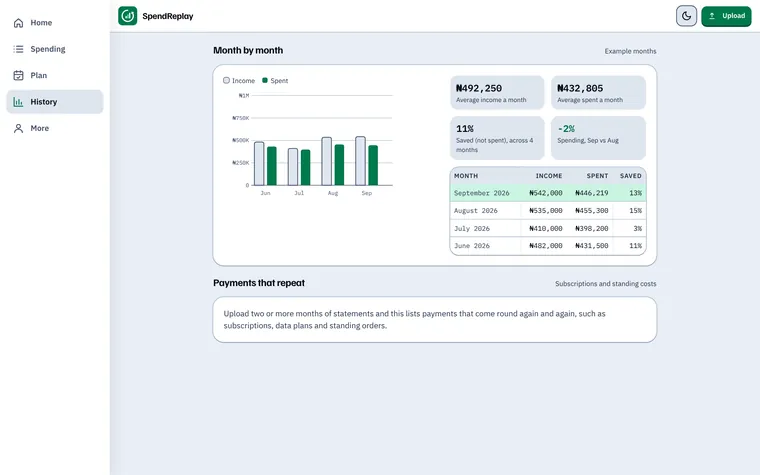
Task: Click the Jun income bar
Action: click(259, 163)
